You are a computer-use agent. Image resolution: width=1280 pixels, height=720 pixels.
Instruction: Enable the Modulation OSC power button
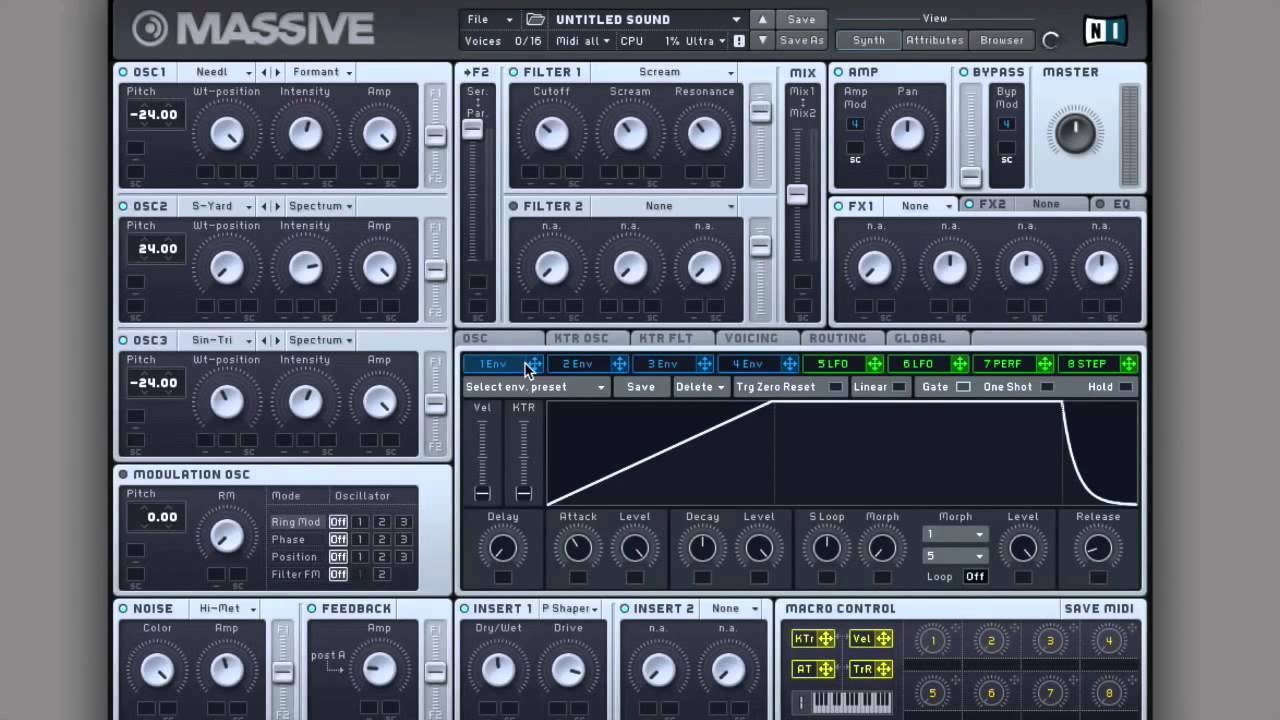123,474
